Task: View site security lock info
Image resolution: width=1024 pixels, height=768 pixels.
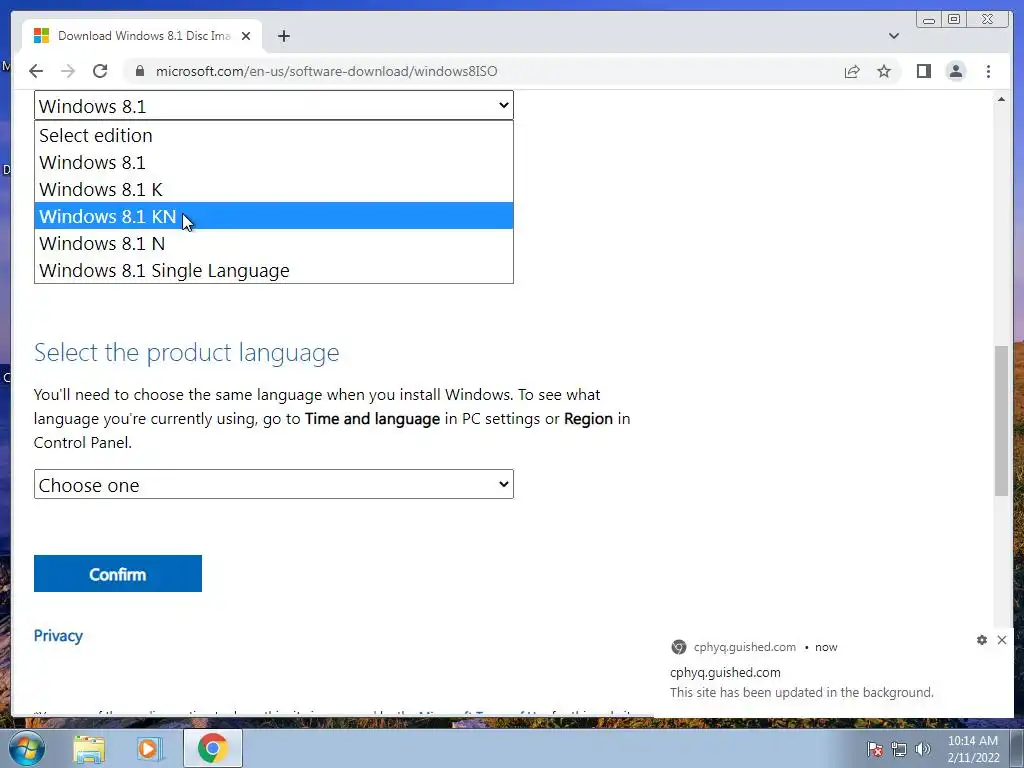Action: click(x=140, y=71)
